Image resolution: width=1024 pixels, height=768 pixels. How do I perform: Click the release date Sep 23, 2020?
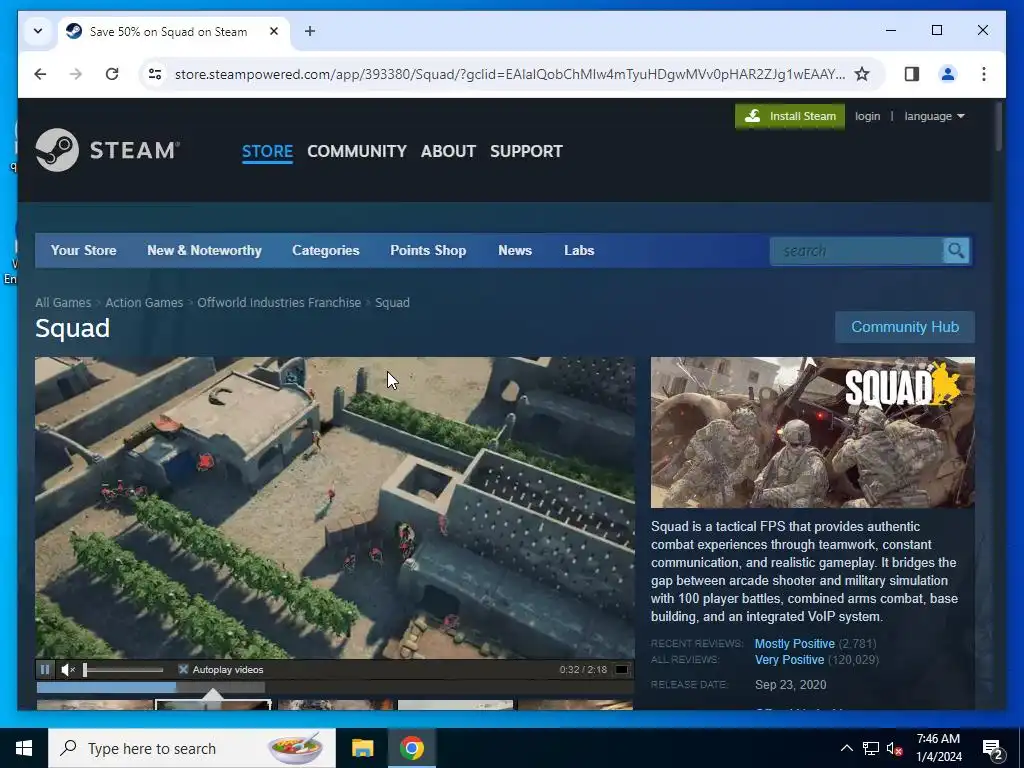(x=790, y=684)
